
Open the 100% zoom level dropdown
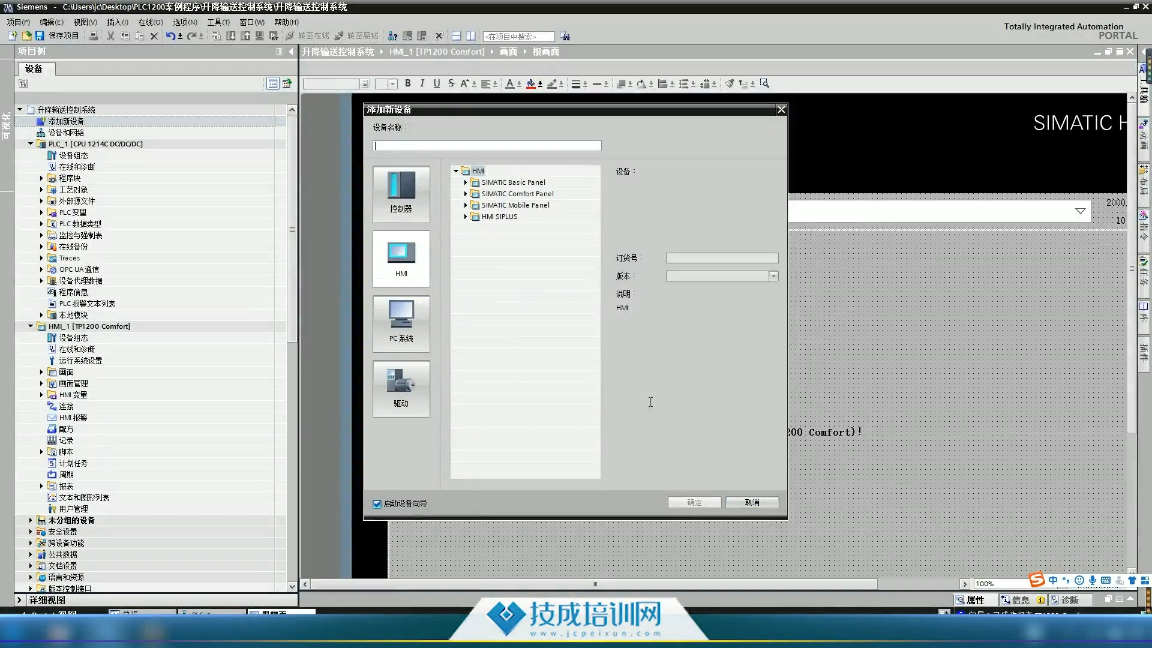pyautogui.click(x=1002, y=584)
